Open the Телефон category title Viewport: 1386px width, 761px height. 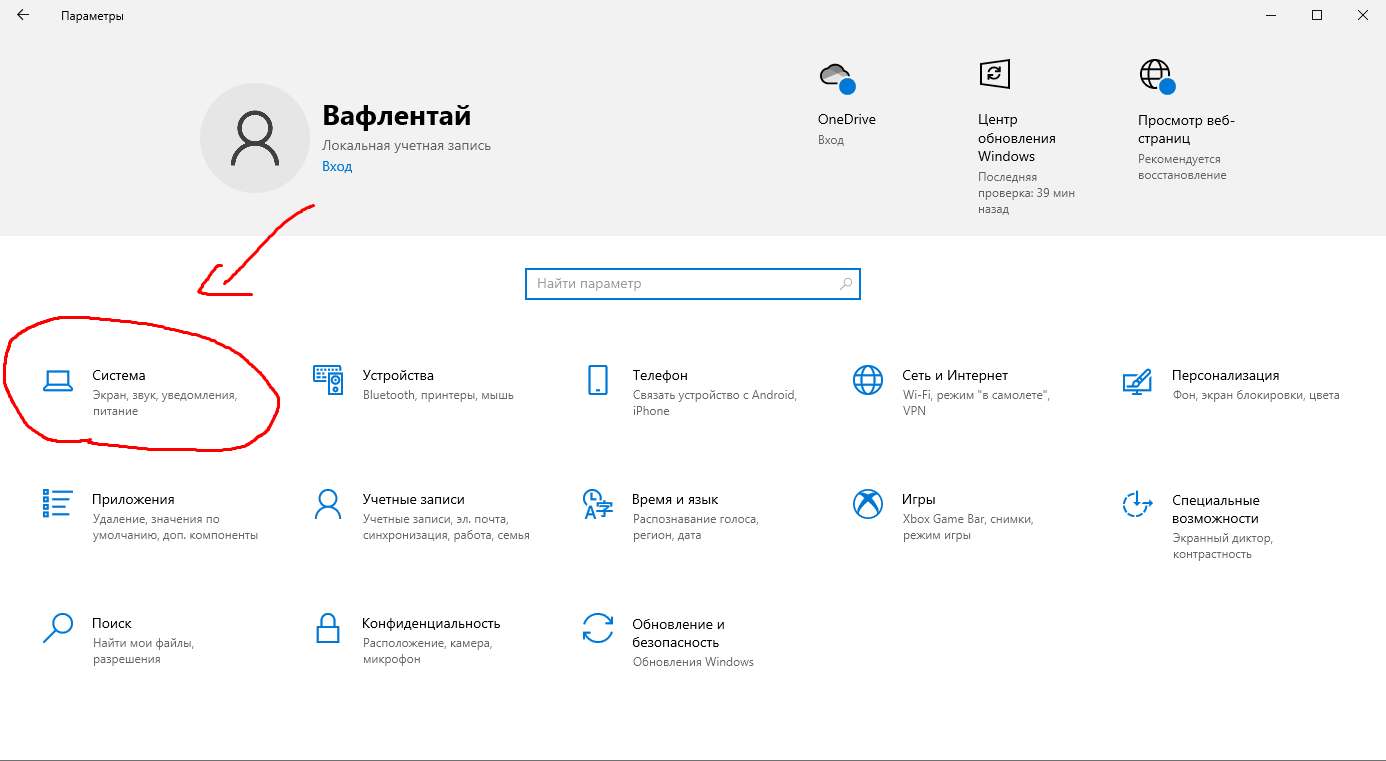(x=660, y=375)
